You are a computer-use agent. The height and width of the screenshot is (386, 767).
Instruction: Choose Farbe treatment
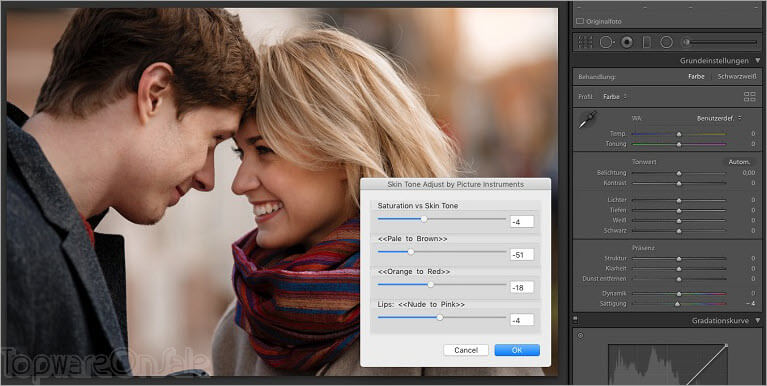point(696,77)
